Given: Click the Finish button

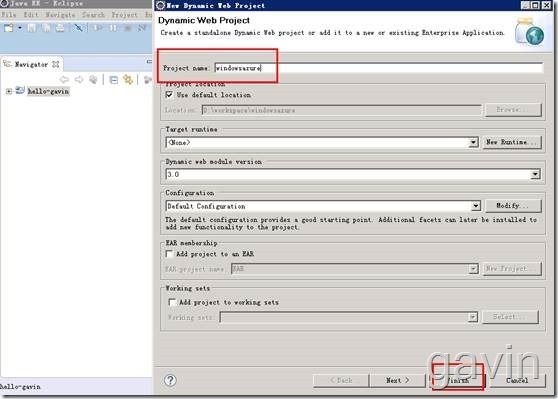Looking at the screenshot, I should 458,380.
